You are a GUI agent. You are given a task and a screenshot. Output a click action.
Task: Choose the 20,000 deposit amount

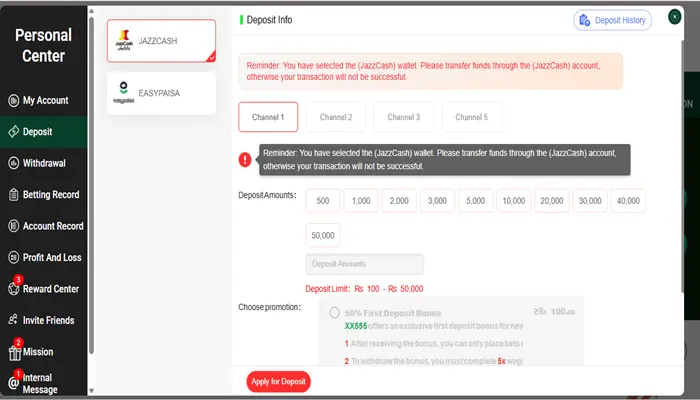click(x=552, y=201)
